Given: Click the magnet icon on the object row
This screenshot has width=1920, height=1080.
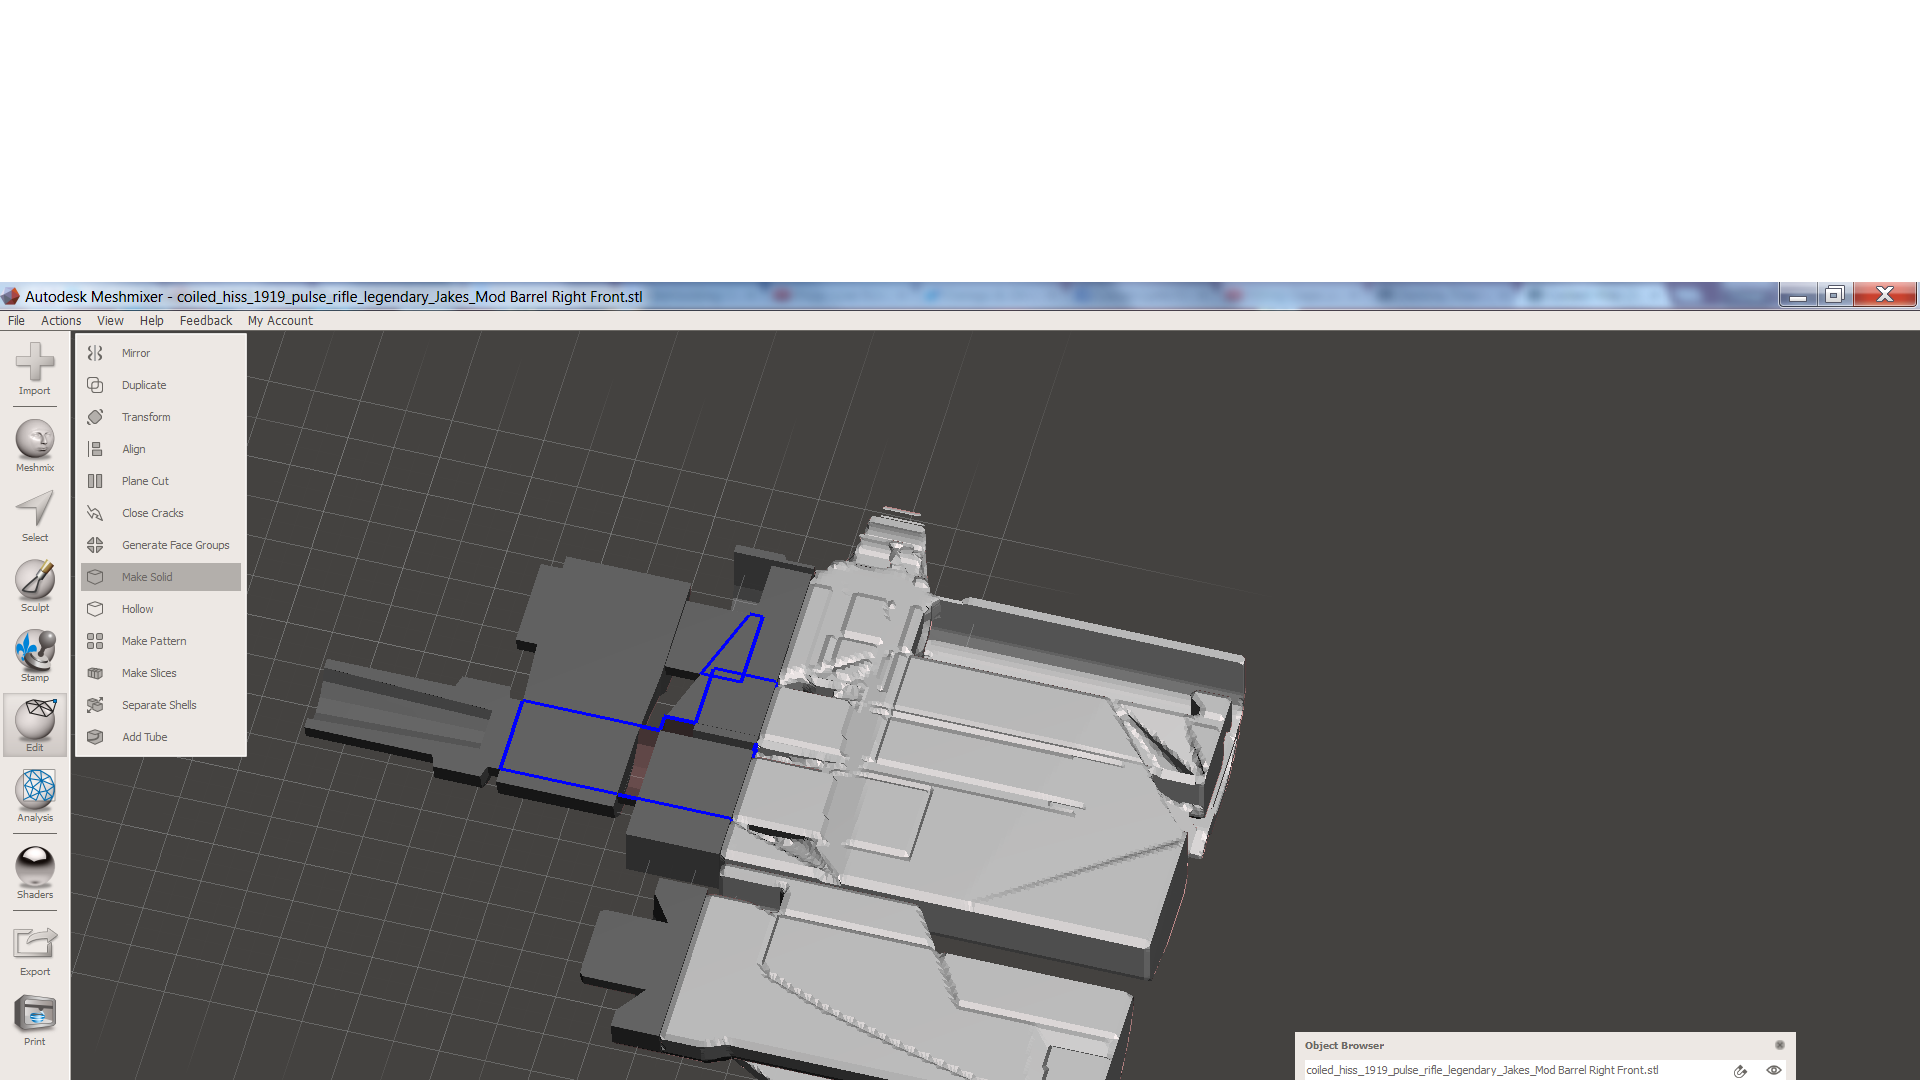Looking at the screenshot, I should coord(1740,1071).
